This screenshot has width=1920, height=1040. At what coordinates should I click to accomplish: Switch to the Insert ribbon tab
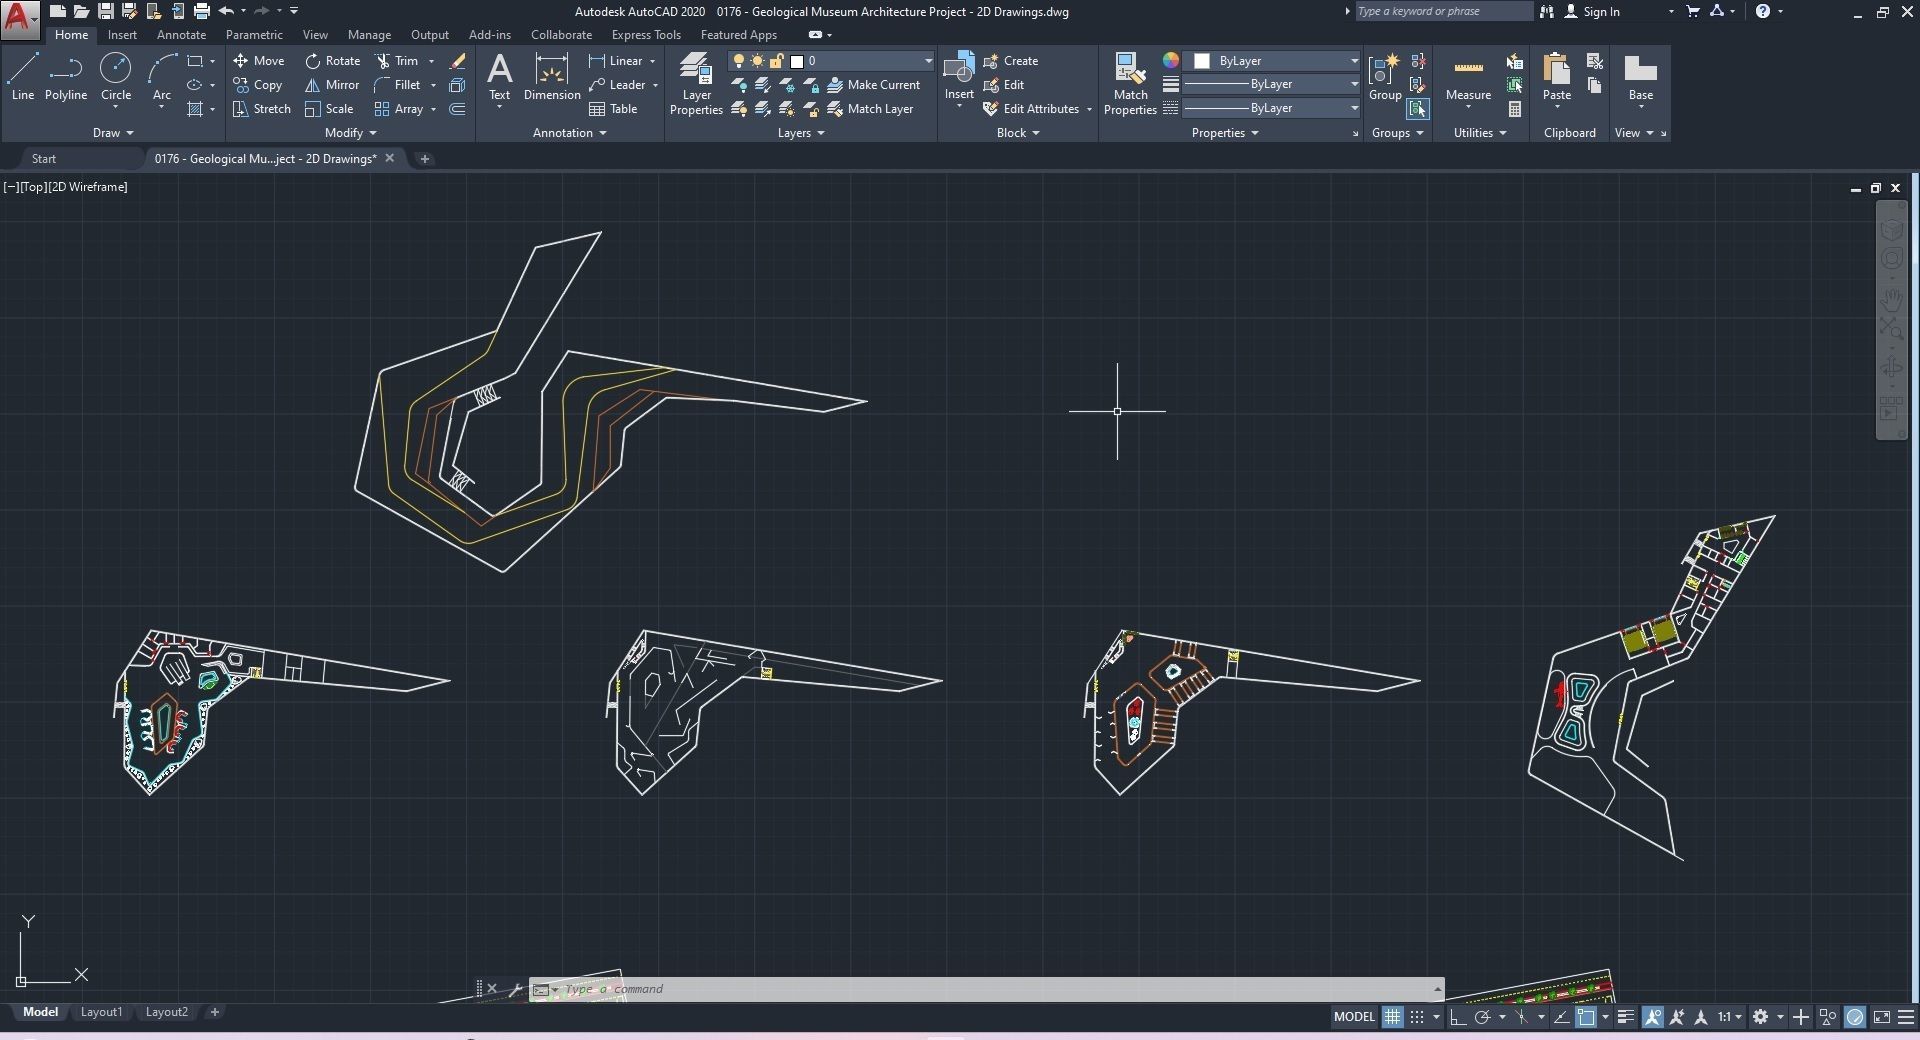122,35
